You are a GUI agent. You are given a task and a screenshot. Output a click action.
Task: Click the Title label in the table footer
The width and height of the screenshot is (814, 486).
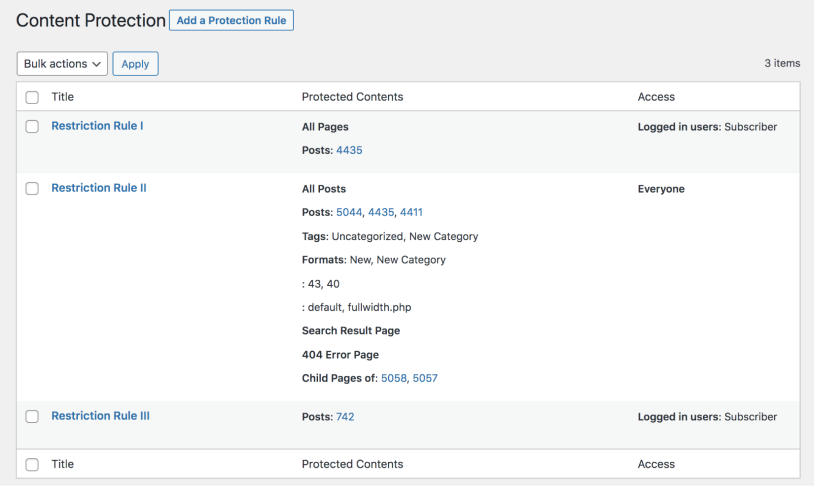tap(62, 464)
